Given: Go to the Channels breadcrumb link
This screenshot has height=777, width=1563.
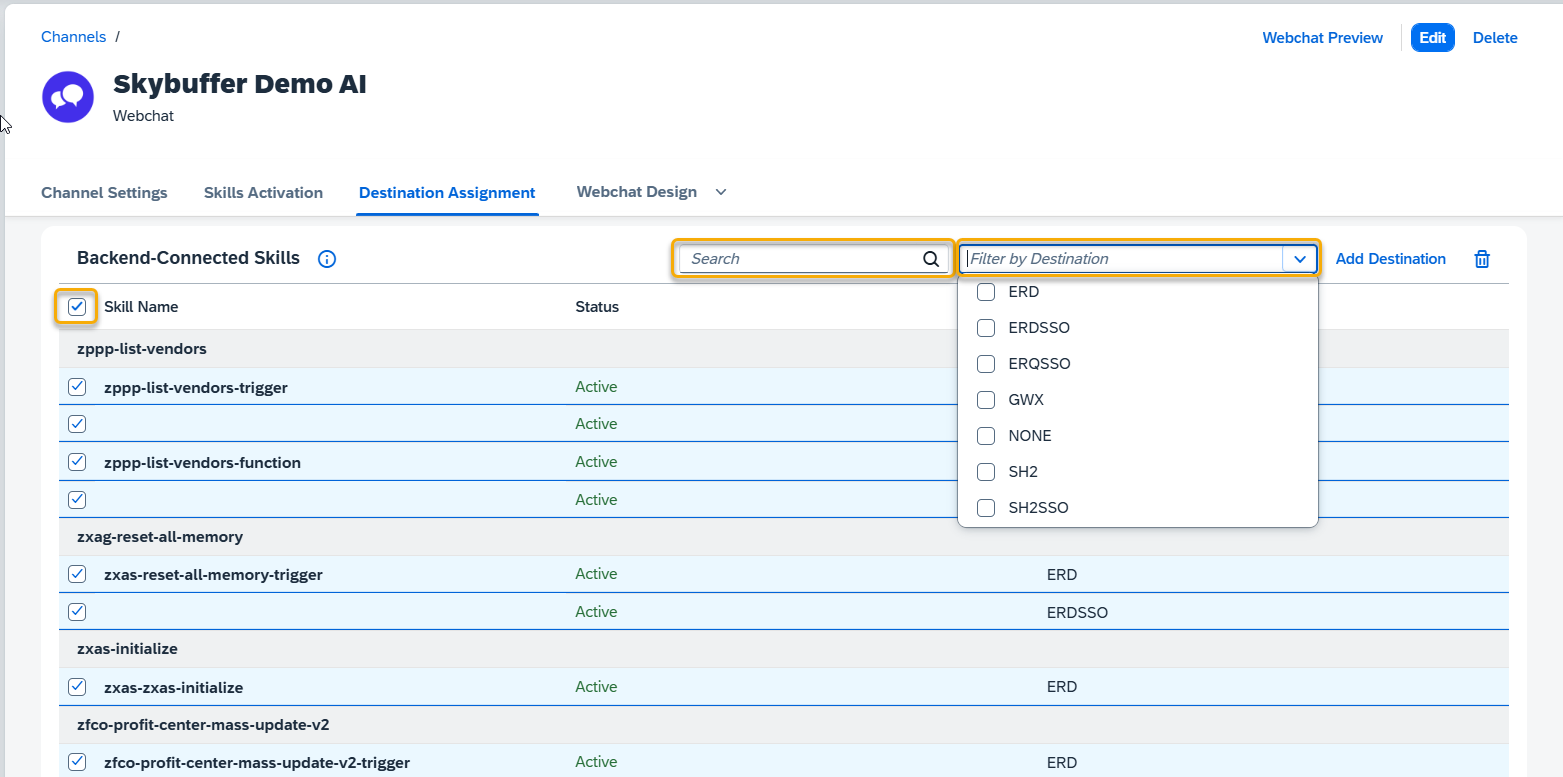Looking at the screenshot, I should click(x=73, y=37).
